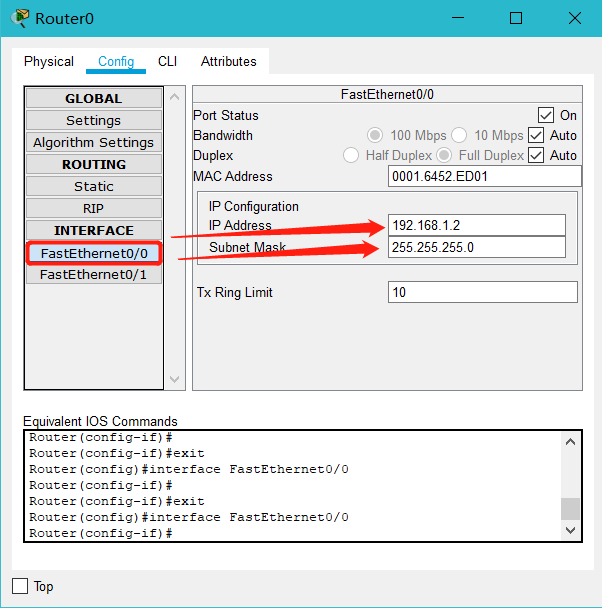Open Algorithm Settings
The height and width of the screenshot is (608, 602).
94,142
